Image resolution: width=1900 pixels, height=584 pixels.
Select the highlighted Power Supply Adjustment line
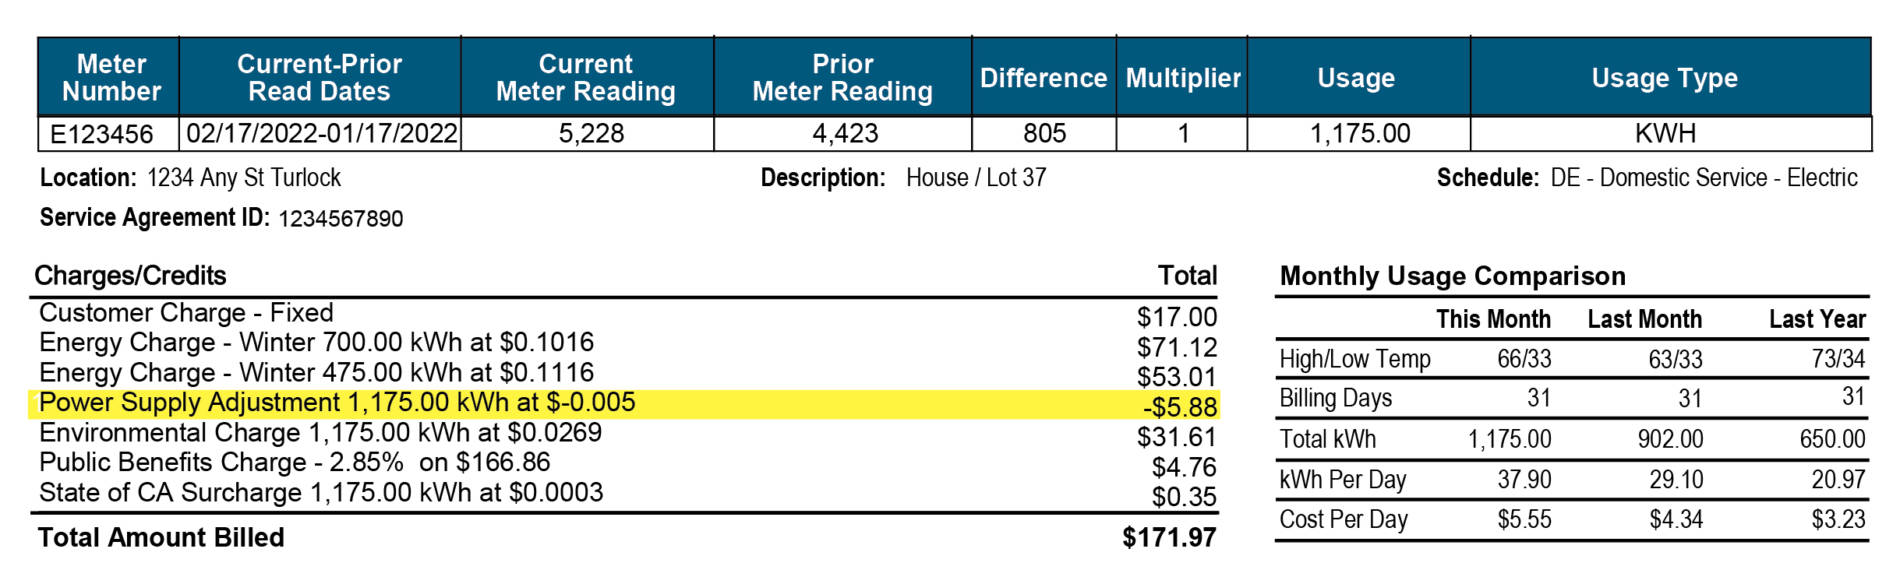pyautogui.click(x=337, y=403)
